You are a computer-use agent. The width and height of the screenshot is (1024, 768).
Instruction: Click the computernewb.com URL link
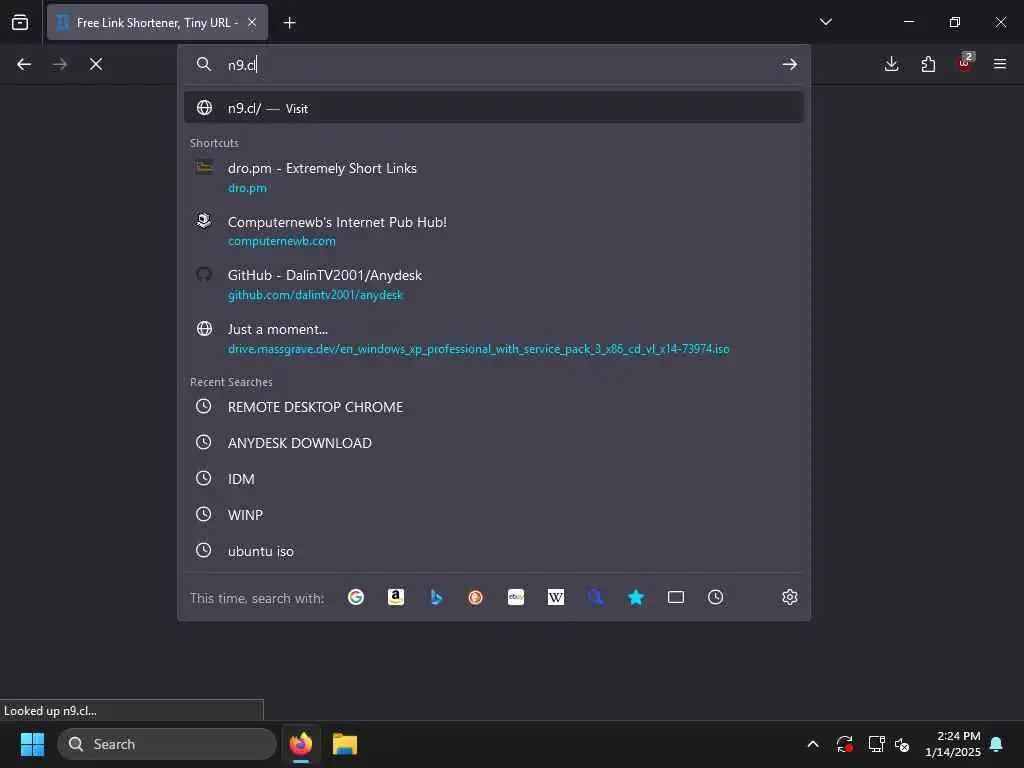(281, 242)
